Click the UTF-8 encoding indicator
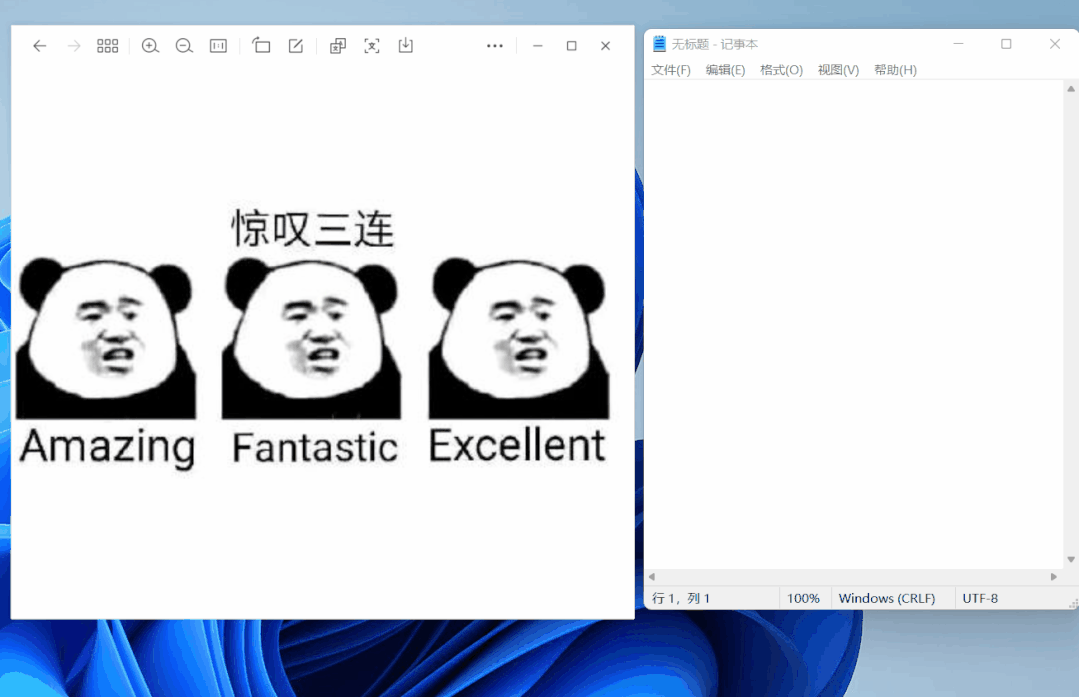 (979, 597)
